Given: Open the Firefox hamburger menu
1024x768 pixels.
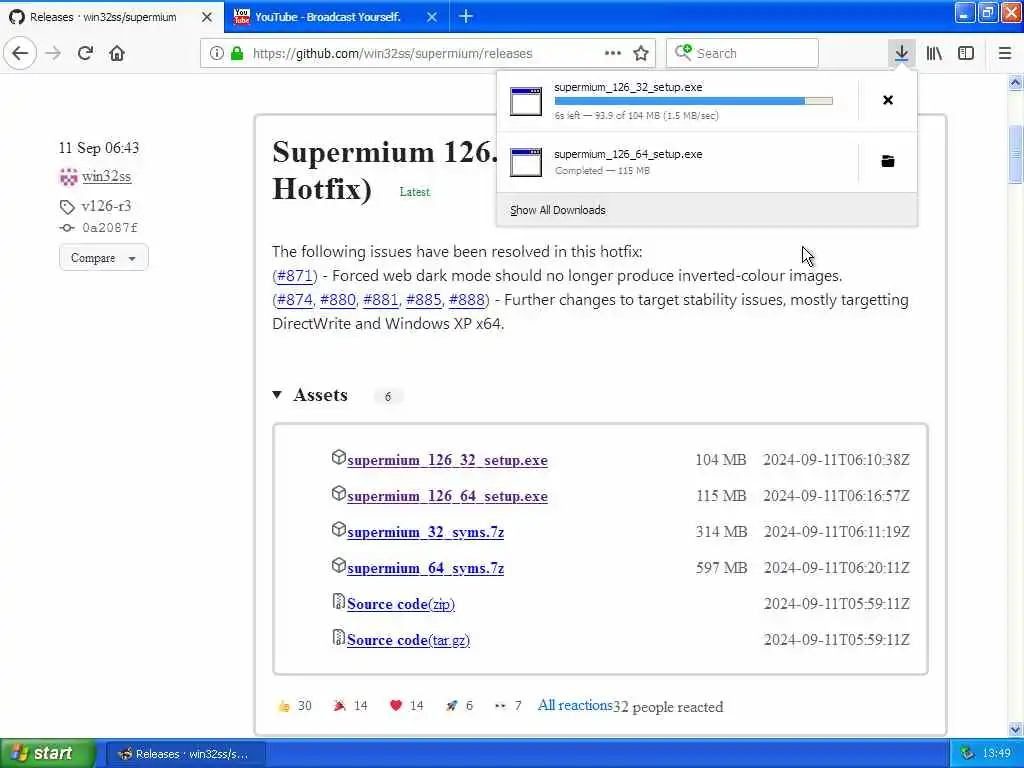Looking at the screenshot, I should click(x=1004, y=53).
